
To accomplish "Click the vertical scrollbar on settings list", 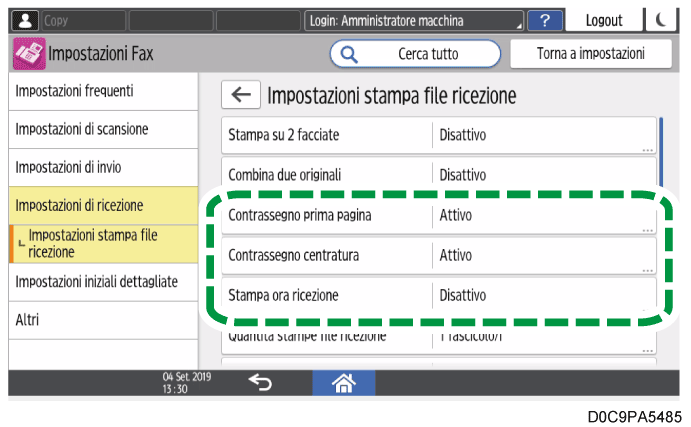I will pos(661,152).
